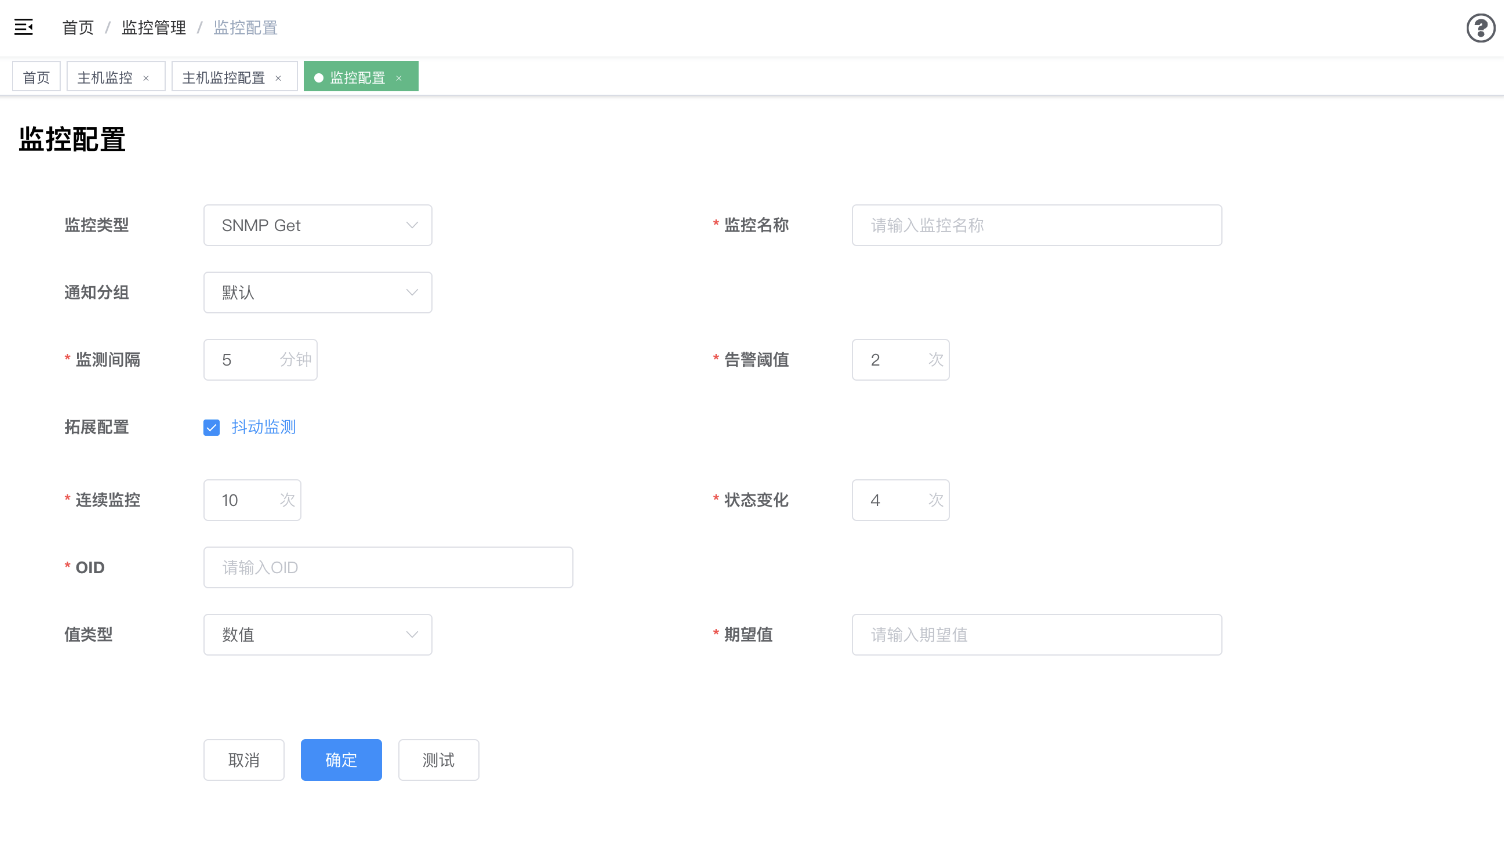Click the 抖动监测 label text

(264, 427)
